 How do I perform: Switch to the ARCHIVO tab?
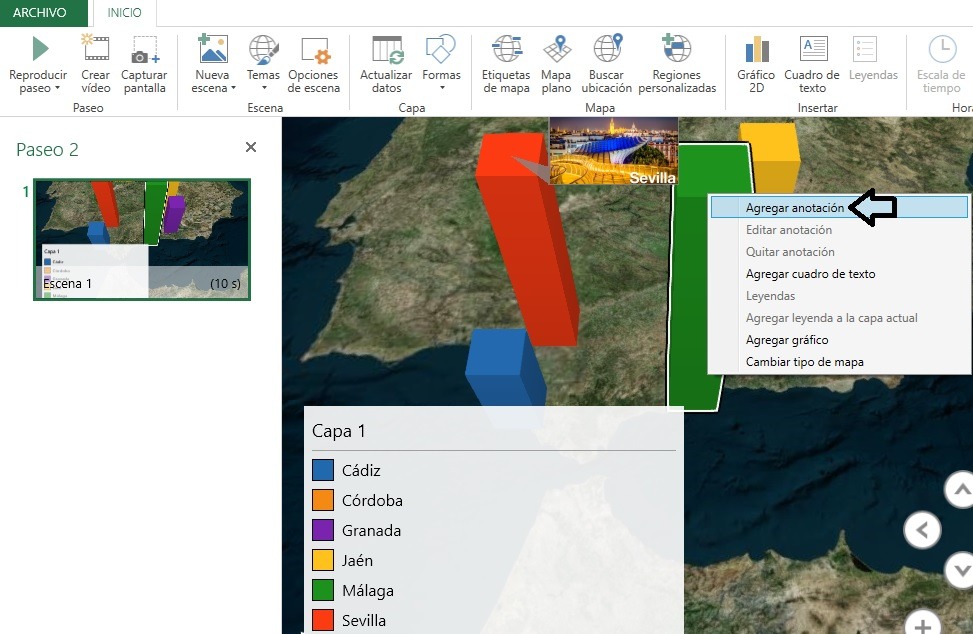[42, 12]
